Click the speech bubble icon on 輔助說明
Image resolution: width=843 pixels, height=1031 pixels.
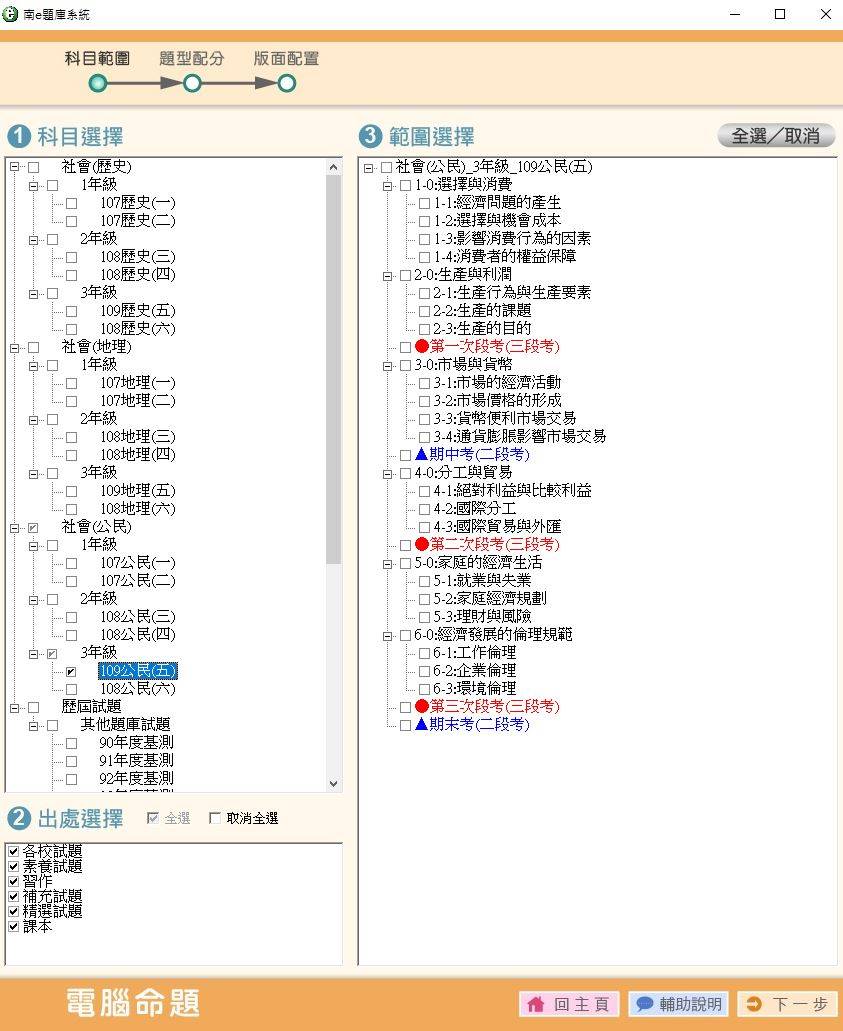point(644,1004)
